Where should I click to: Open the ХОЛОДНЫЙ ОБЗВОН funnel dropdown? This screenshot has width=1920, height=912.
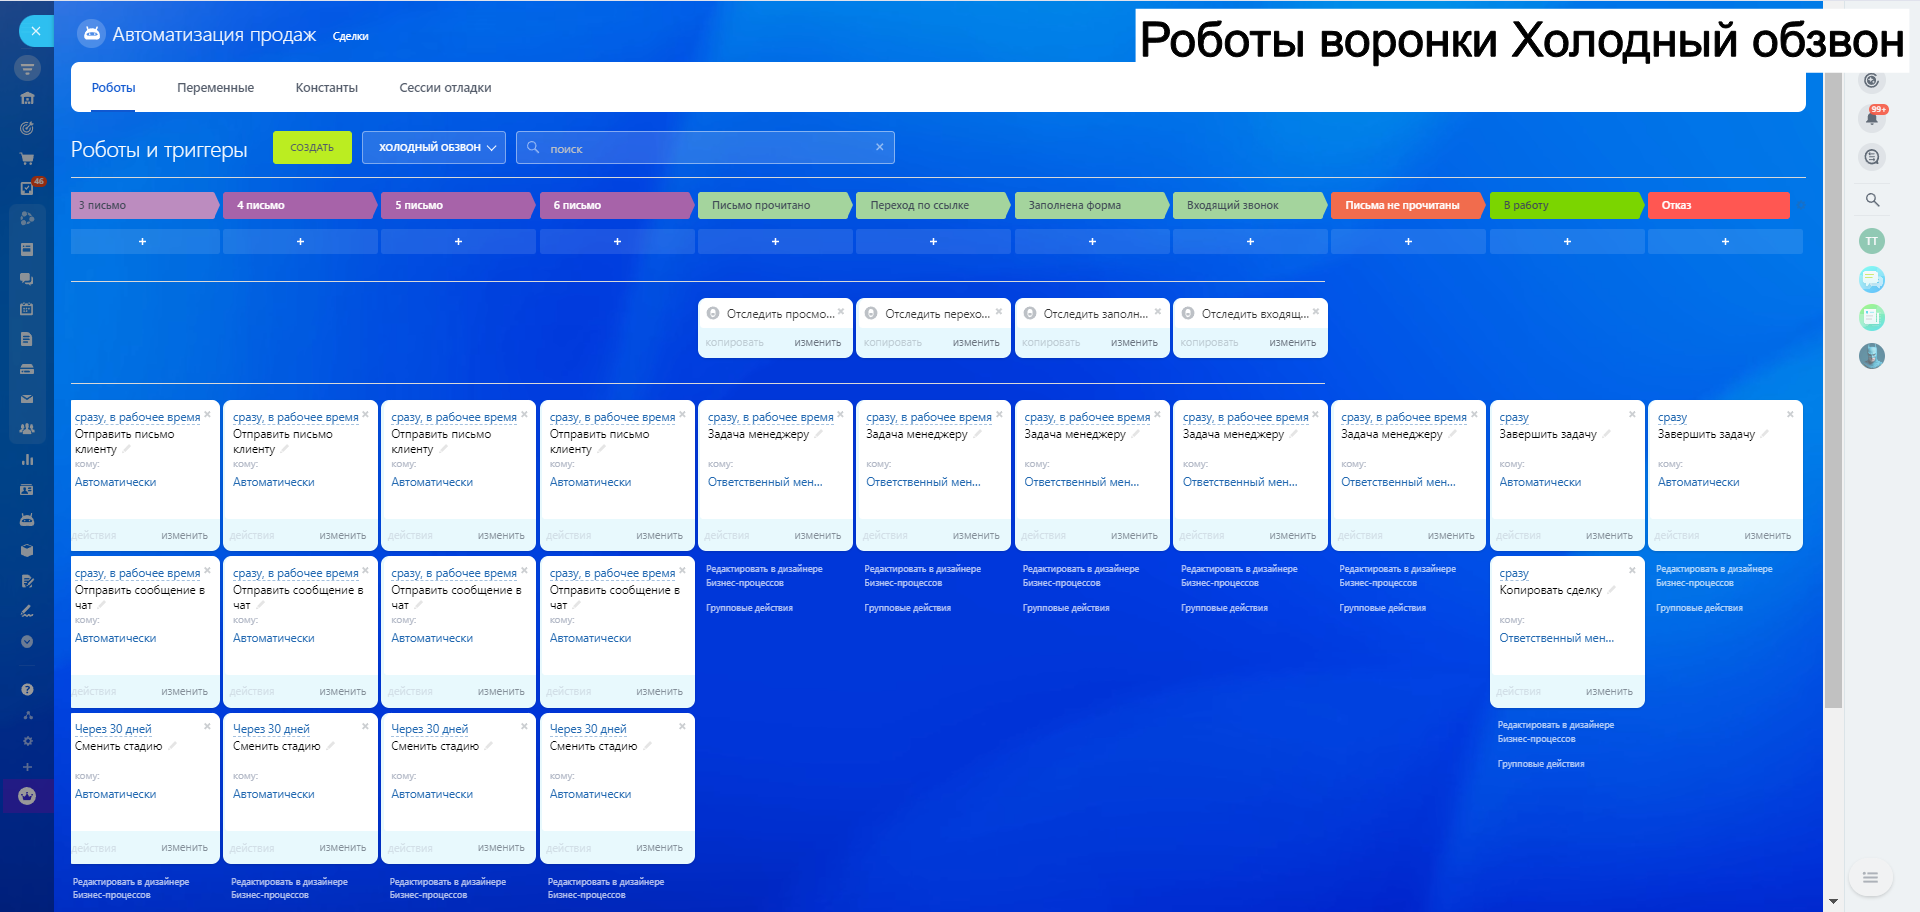coord(434,147)
